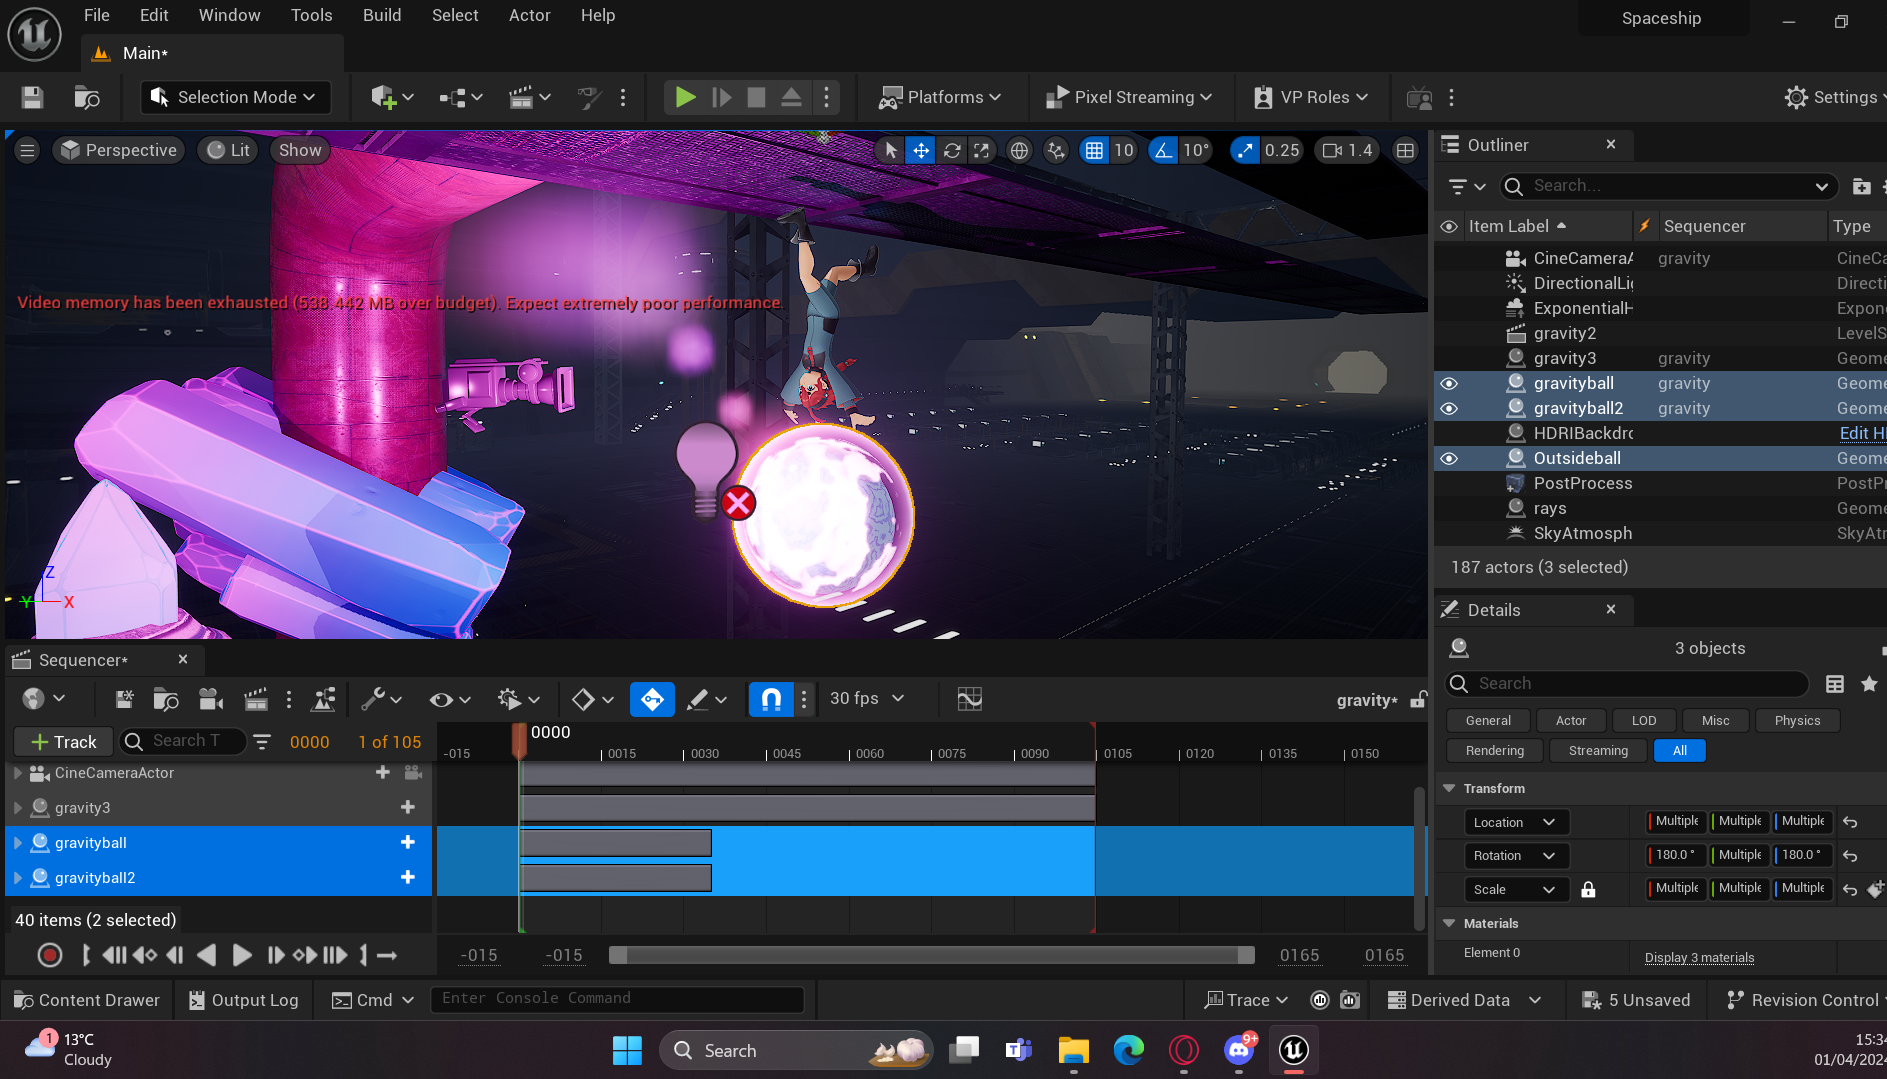This screenshot has width=1887, height=1079.
Task: Open the Platforms dropdown
Action: pos(940,97)
